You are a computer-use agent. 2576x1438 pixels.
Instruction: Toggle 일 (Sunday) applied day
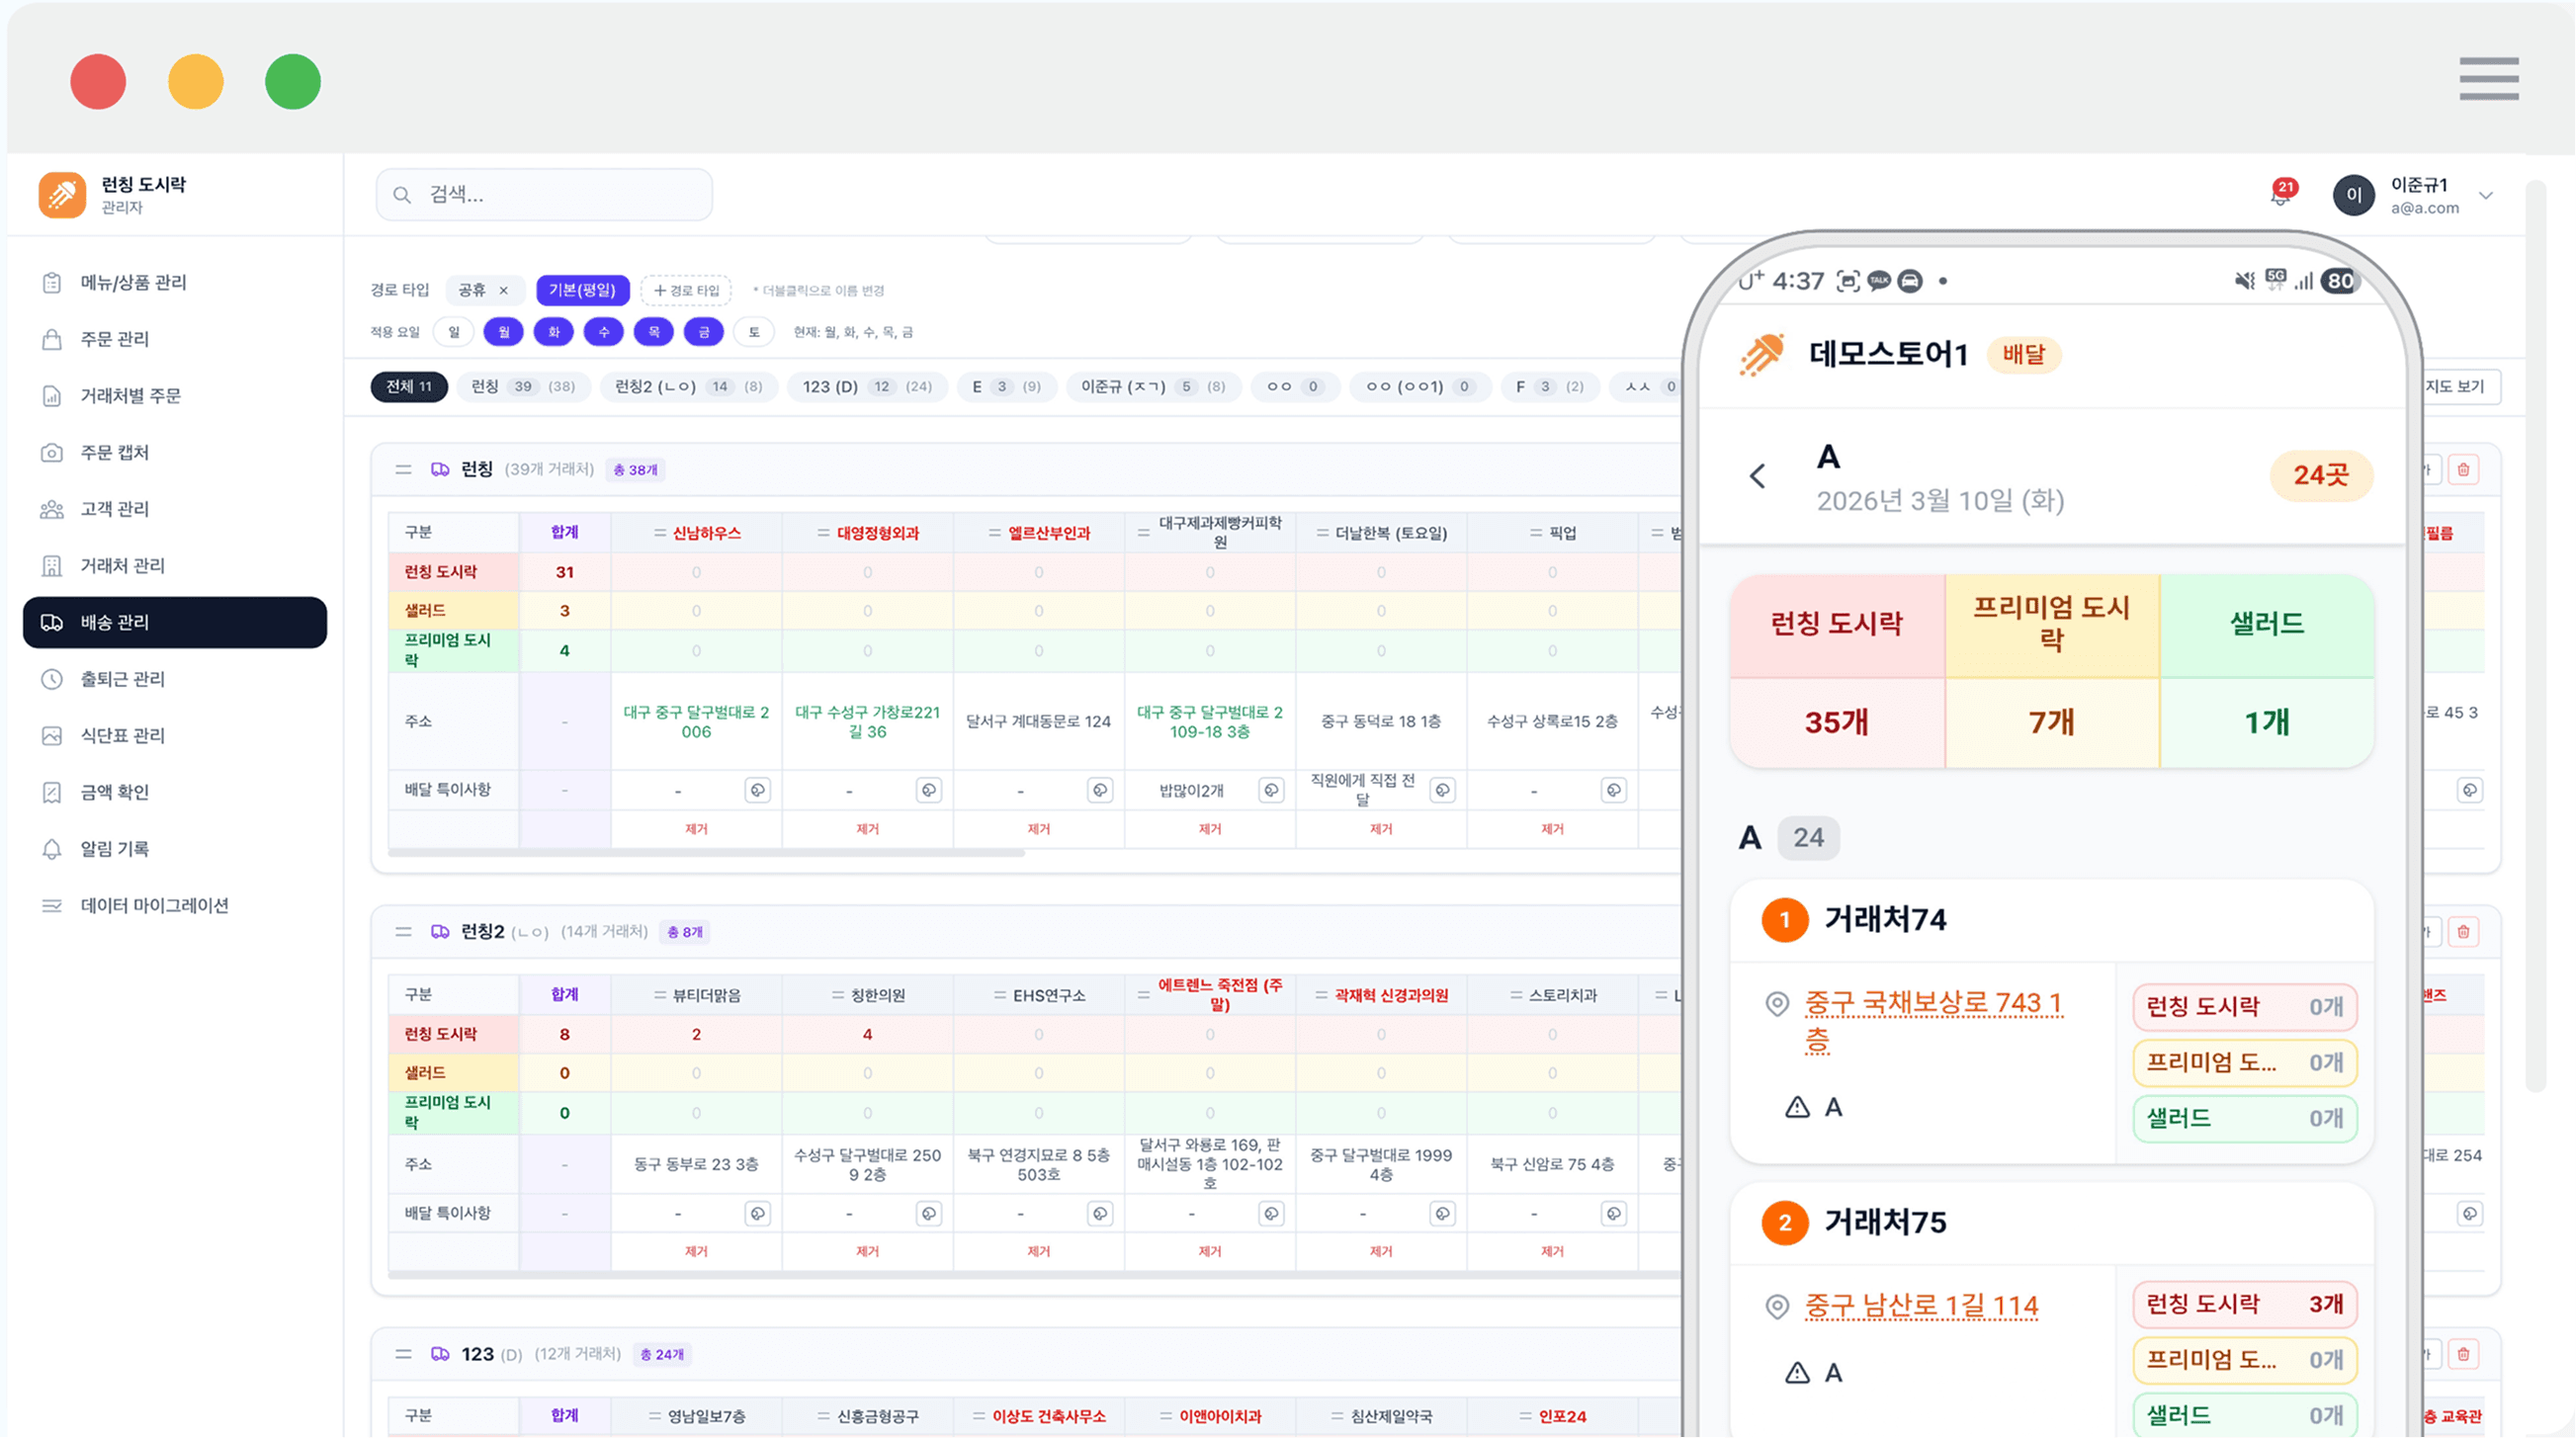[454, 332]
